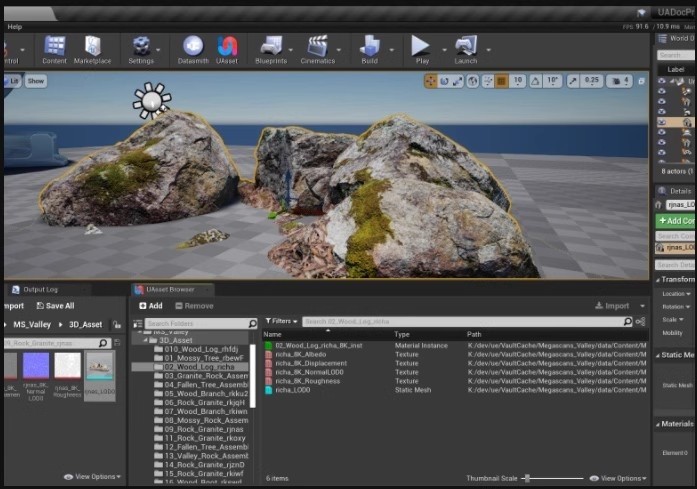Toggle visibility eye of the seventh outliner actor

[x=662, y=142]
